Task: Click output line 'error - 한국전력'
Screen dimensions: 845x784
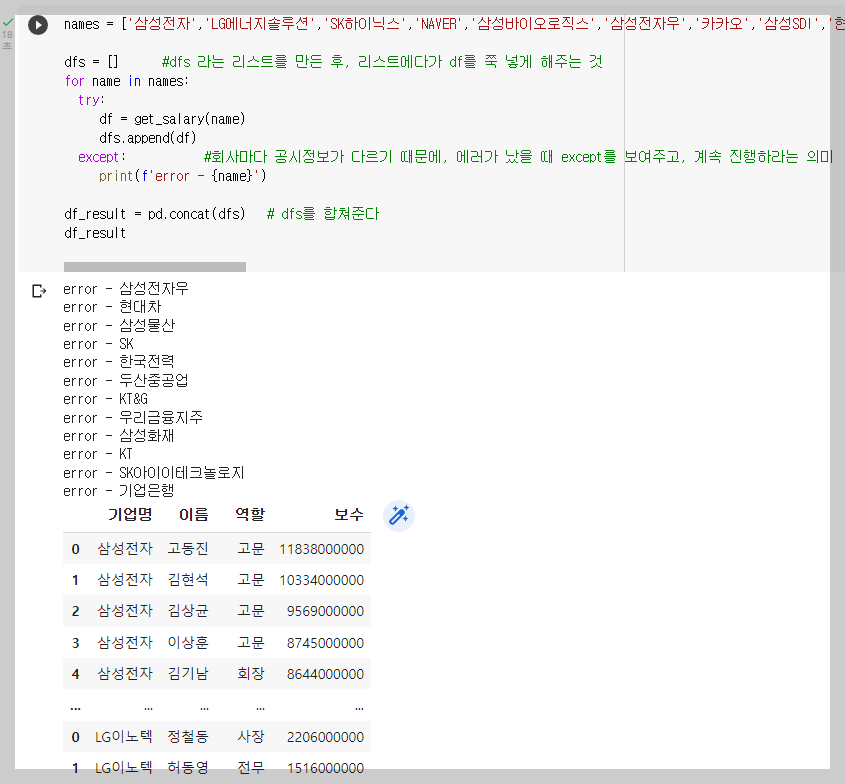Action: 119,362
